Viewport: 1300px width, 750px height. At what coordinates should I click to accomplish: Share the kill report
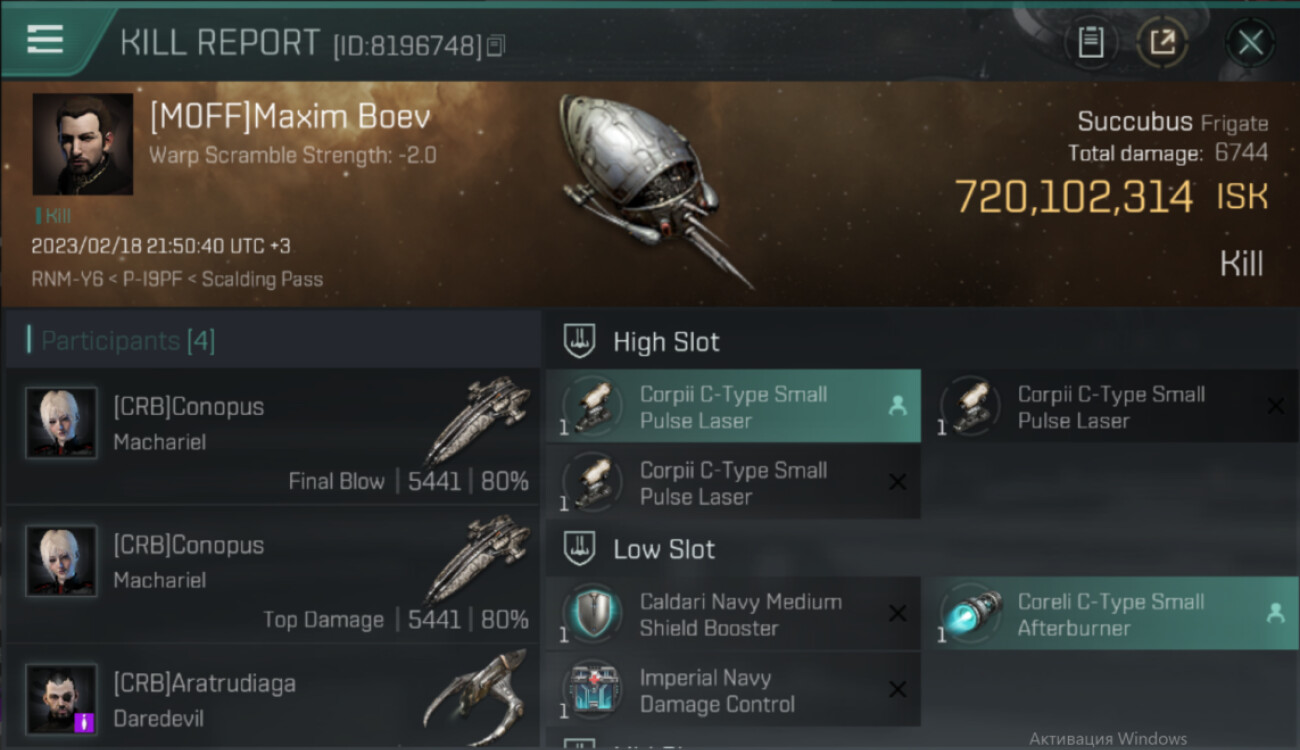coord(1162,42)
